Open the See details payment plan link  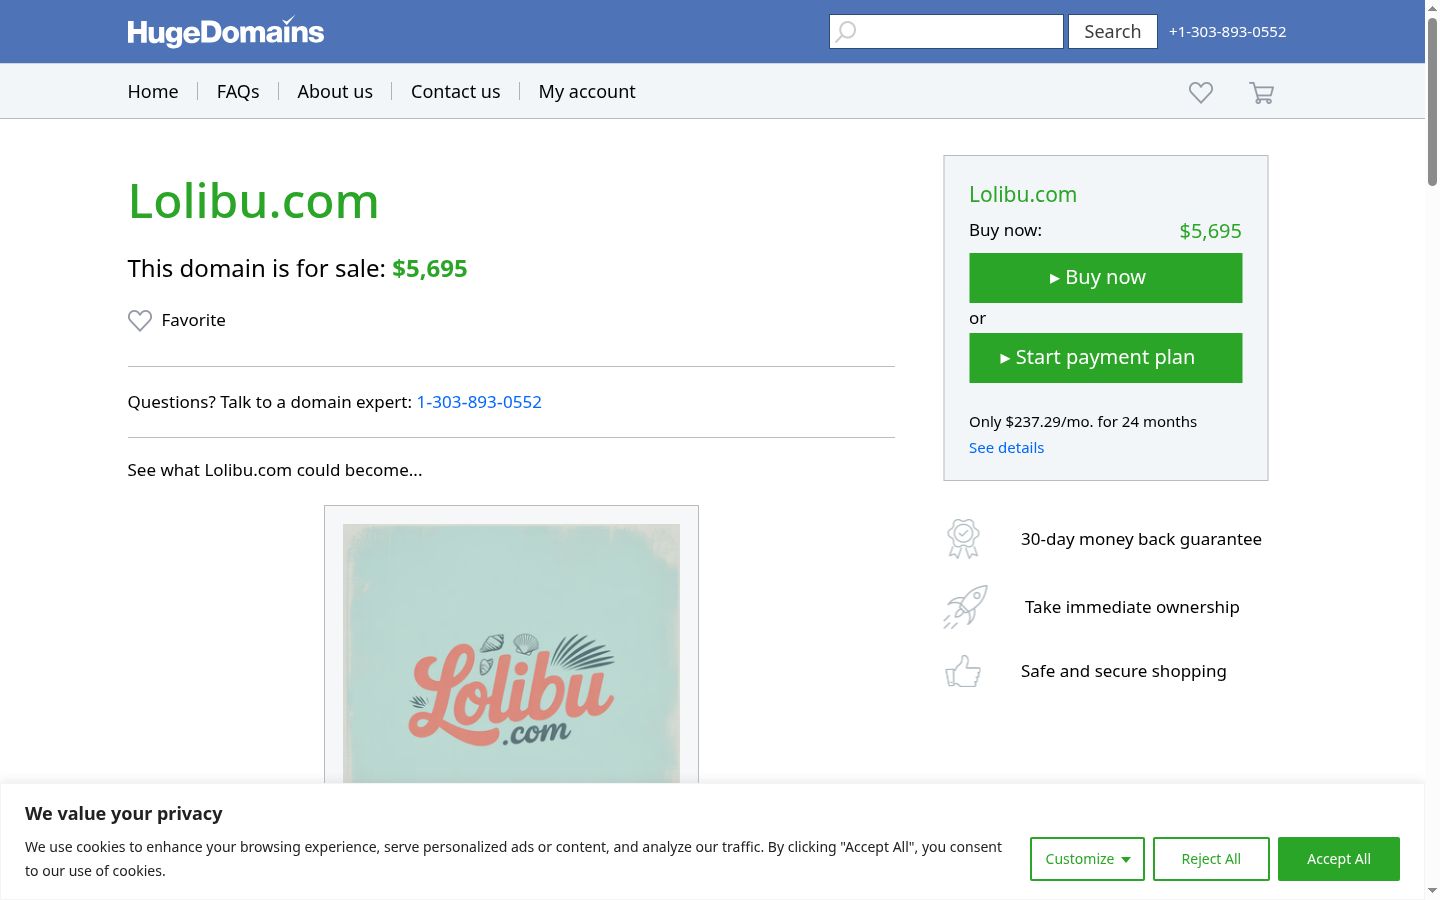[1006, 448]
